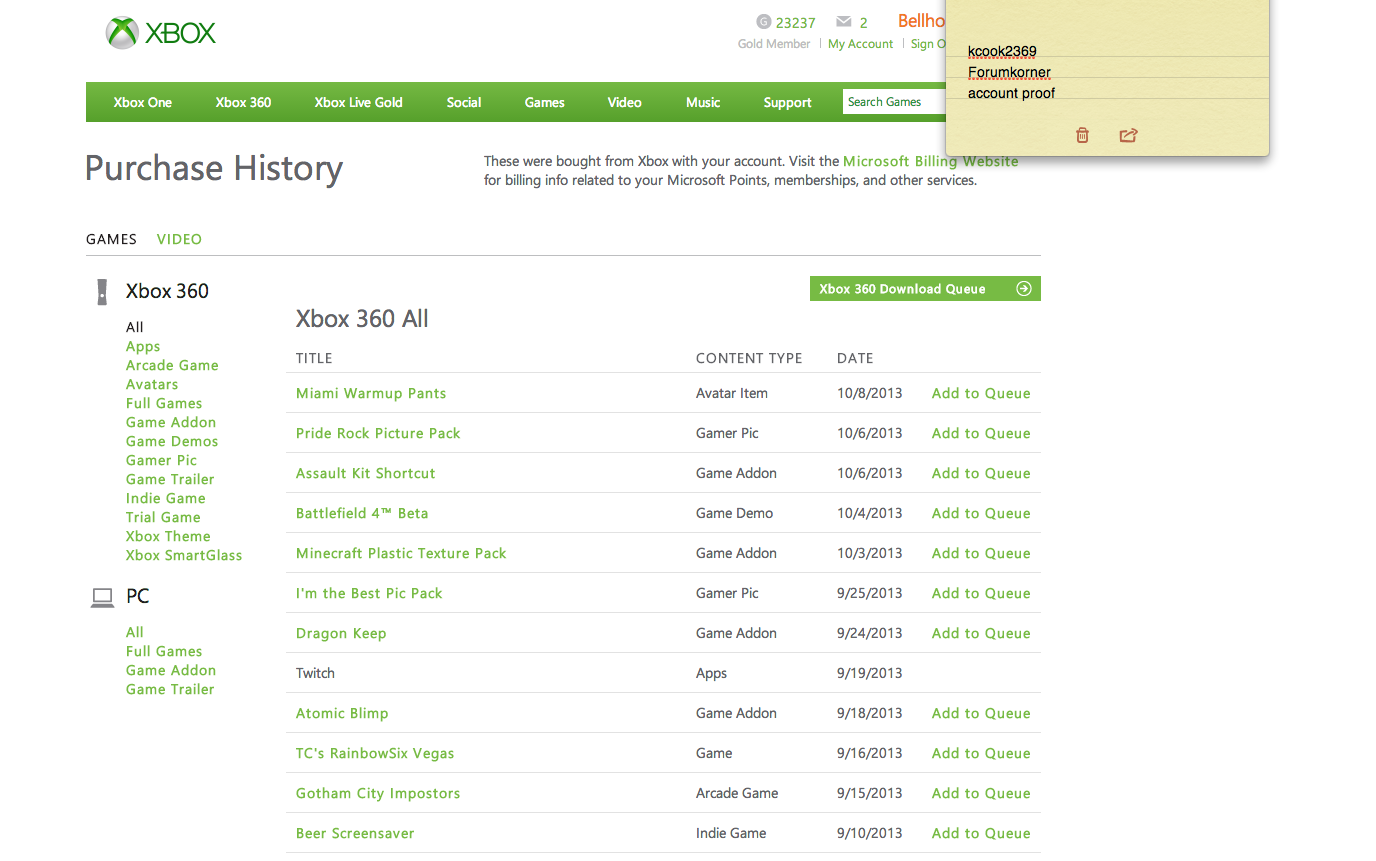Viewport: 1376px width, 861px height.
Task: Filter purchases by Trial Game
Action: pos(163,517)
